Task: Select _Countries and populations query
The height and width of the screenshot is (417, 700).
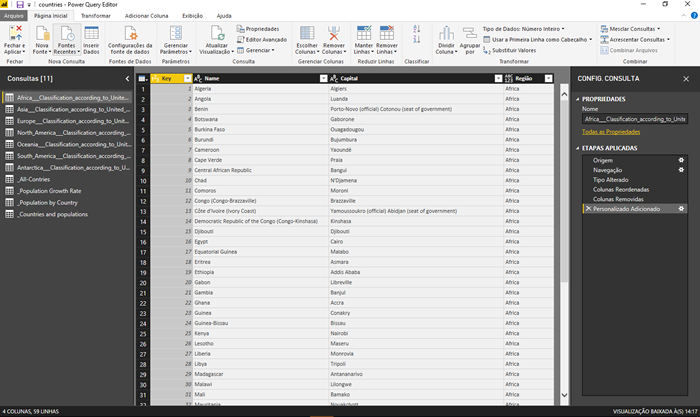Action: (68, 214)
